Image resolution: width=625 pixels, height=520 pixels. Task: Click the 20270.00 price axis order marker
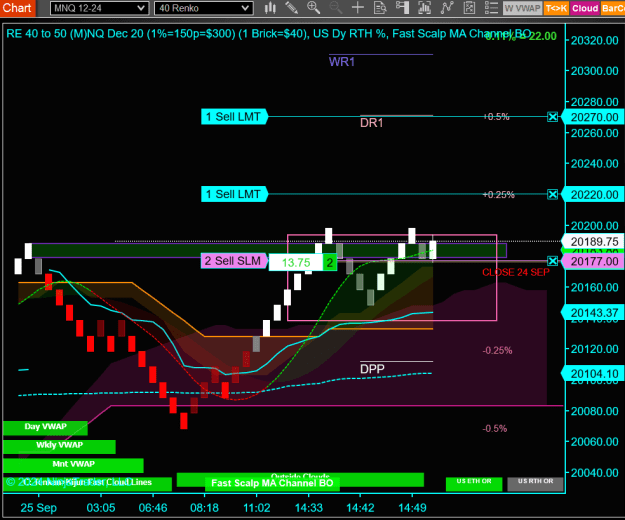coord(593,117)
